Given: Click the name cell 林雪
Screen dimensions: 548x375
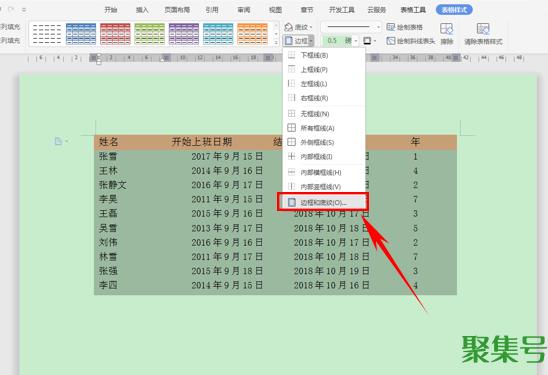Looking at the screenshot, I should point(108,257).
